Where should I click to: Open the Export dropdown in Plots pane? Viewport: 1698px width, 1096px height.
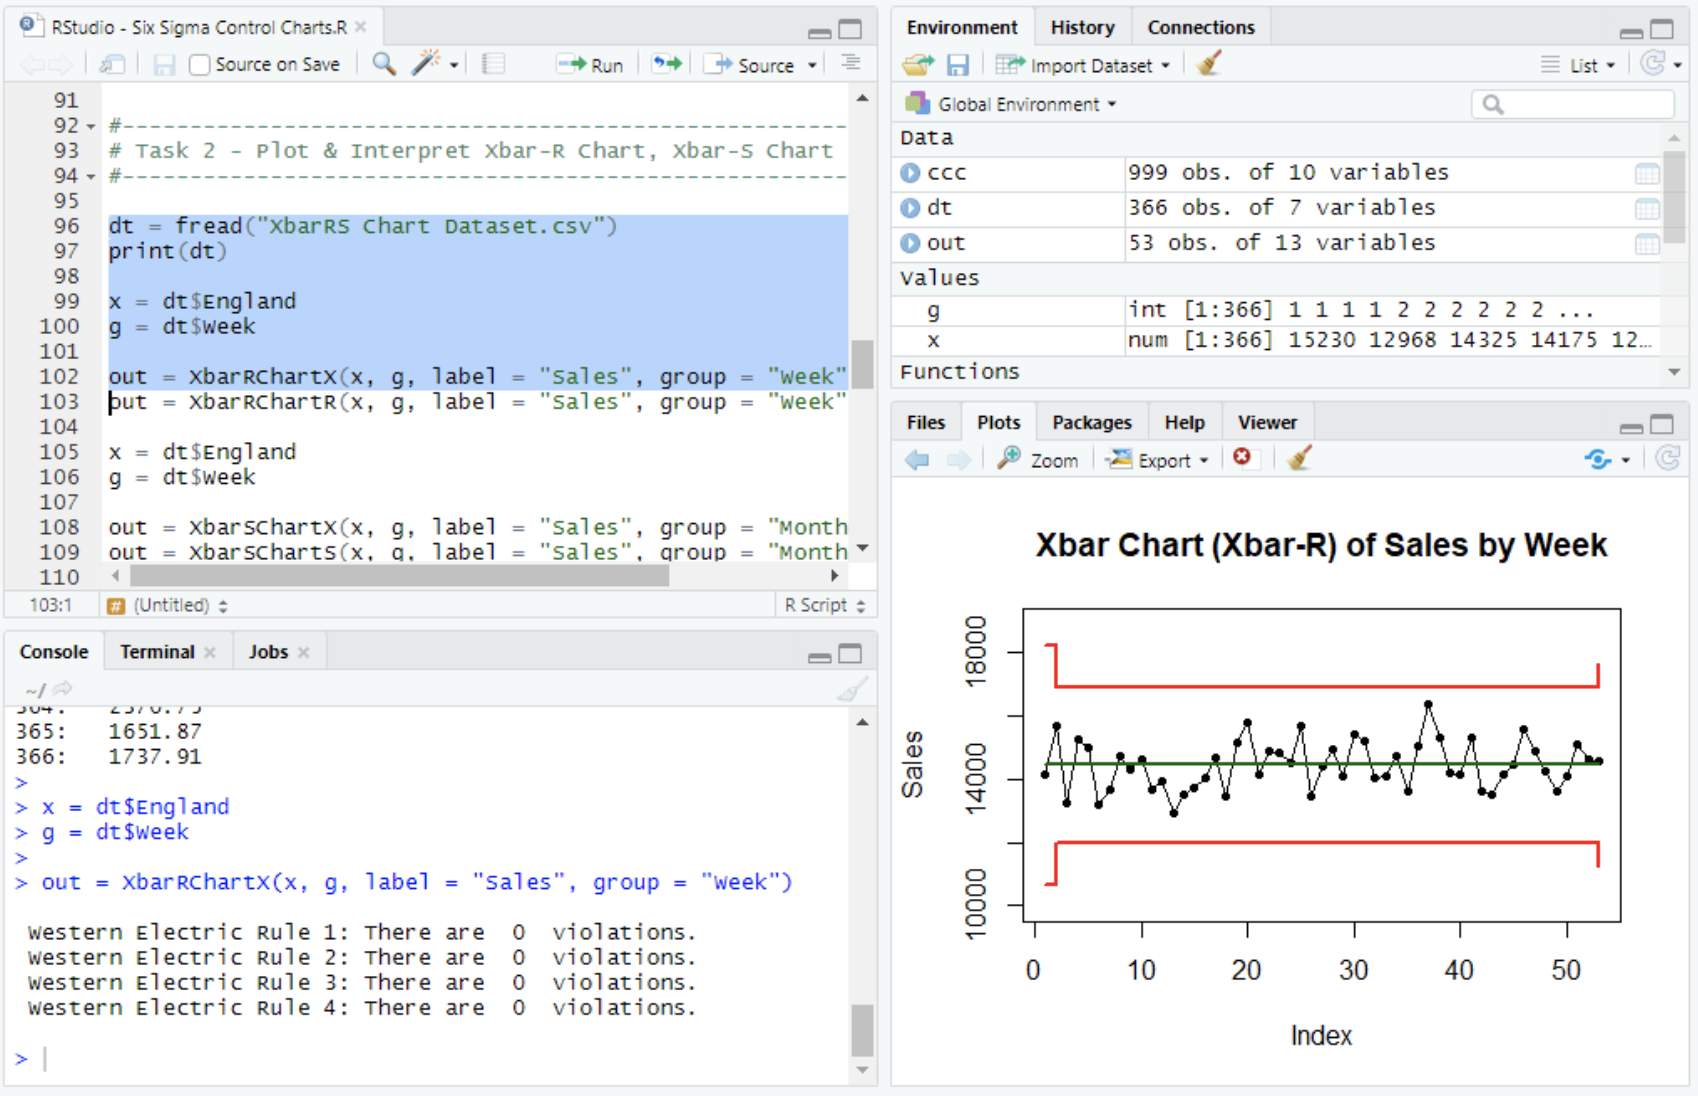[x=1157, y=459]
